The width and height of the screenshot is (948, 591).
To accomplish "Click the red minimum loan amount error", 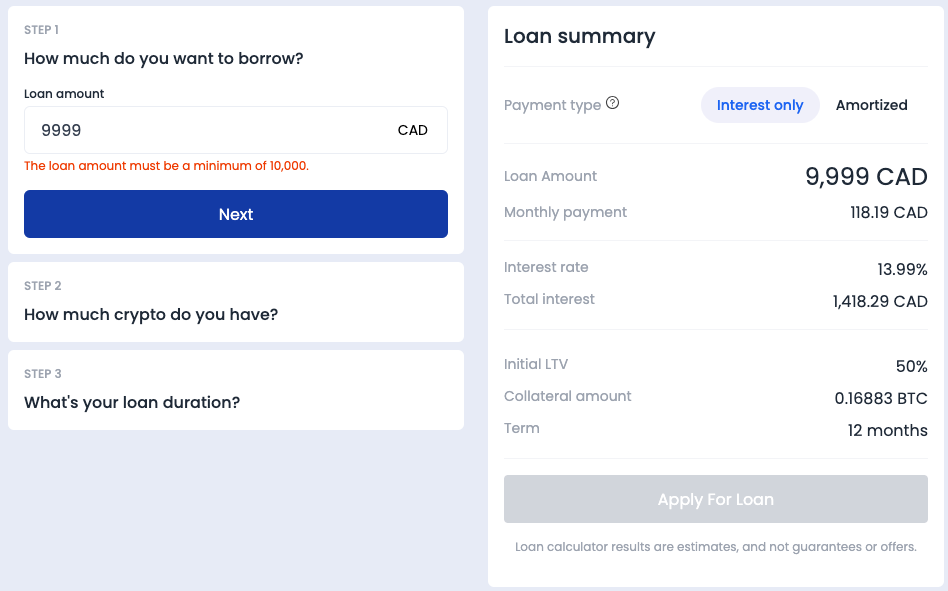I will coord(166,166).
